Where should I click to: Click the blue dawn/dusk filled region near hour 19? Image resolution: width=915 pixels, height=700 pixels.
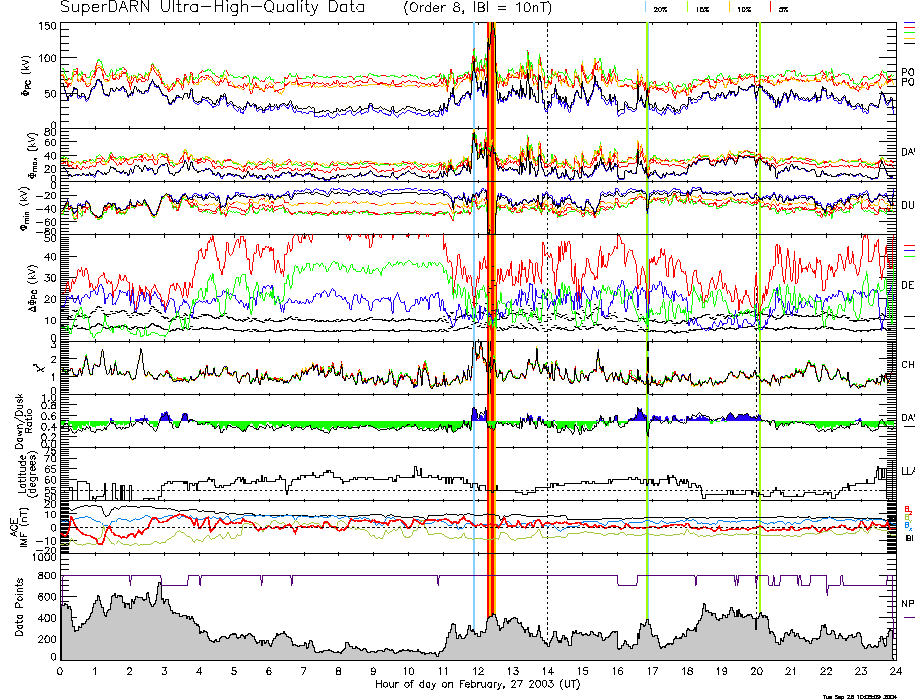(741, 417)
